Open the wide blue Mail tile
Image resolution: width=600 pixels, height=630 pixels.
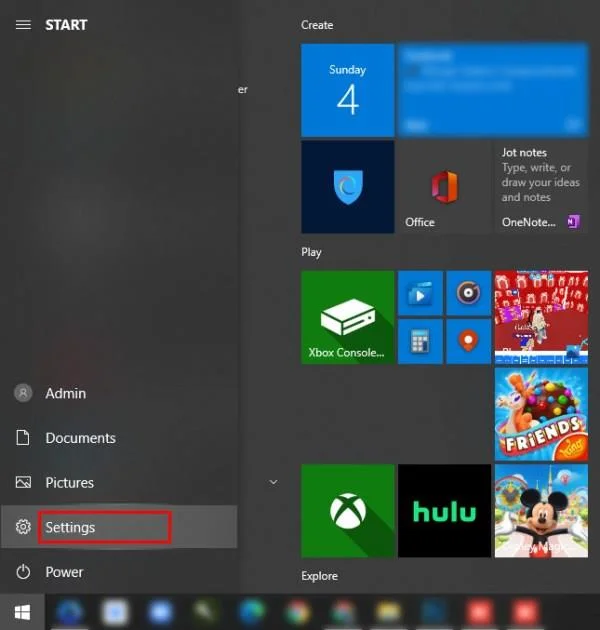pyautogui.click(x=493, y=90)
